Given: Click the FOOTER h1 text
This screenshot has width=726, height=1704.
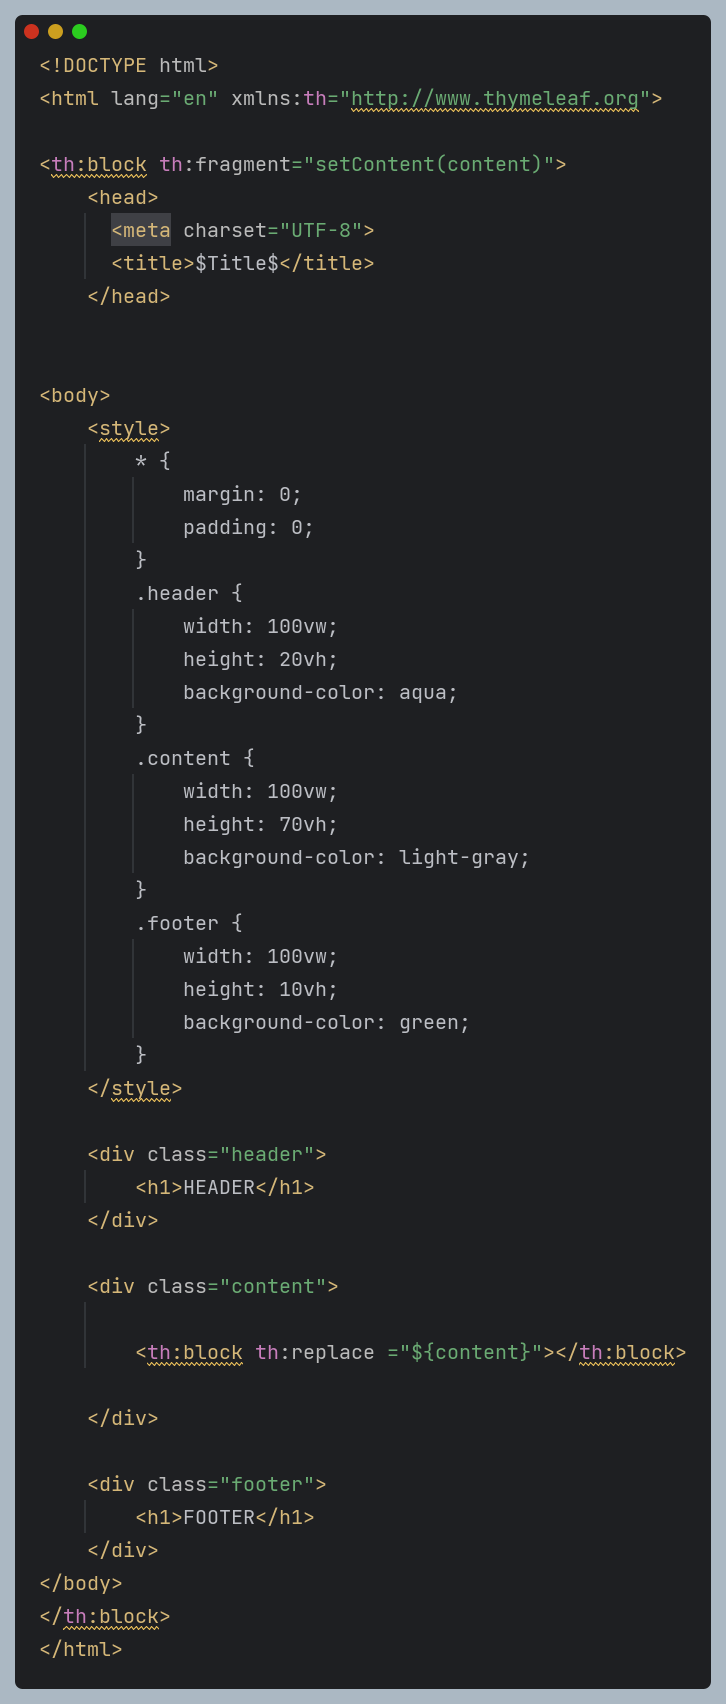Looking at the screenshot, I should pos(219,1517).
